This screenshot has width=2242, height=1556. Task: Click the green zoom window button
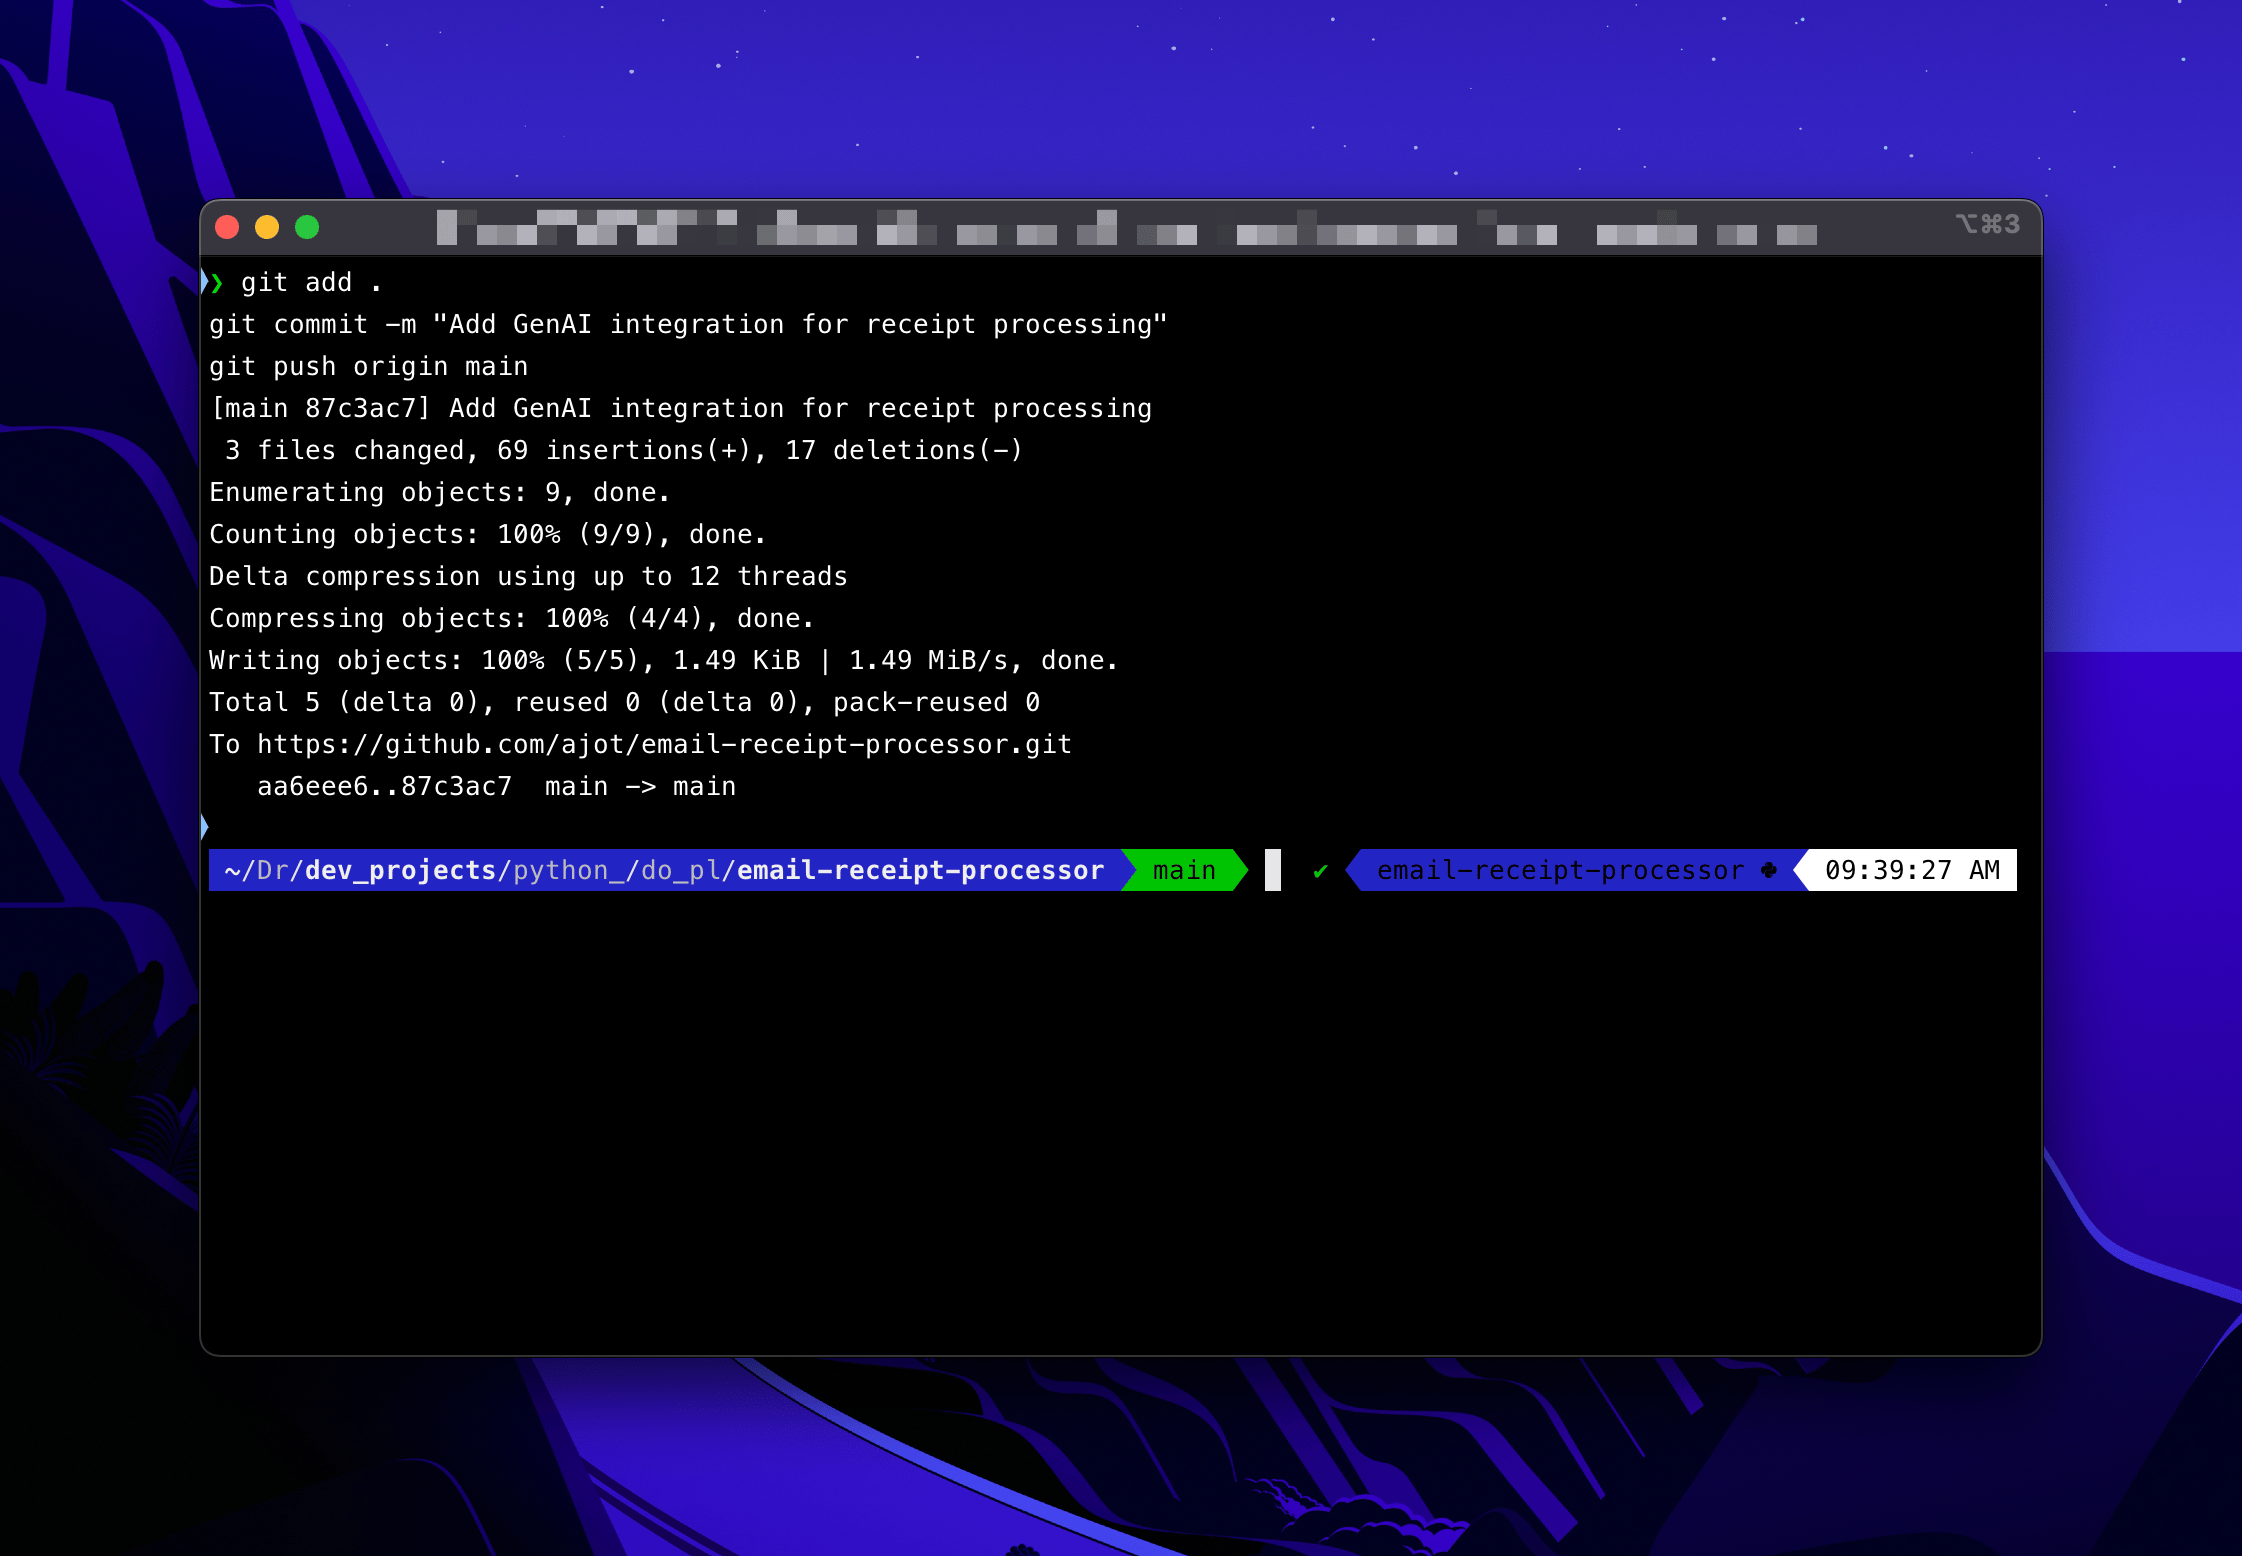point(307,227)
